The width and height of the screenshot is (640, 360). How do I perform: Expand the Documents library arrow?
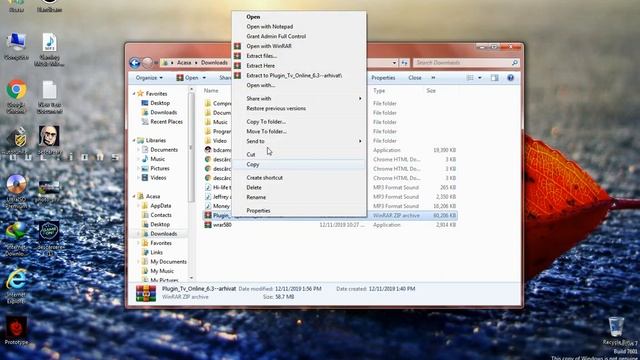(x=138, y=150)
